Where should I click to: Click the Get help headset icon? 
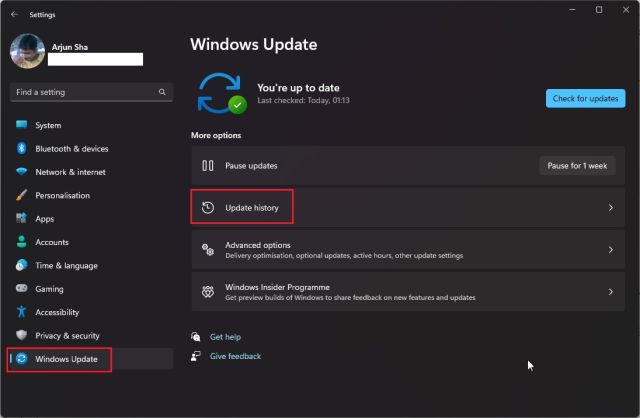[196, 336]
